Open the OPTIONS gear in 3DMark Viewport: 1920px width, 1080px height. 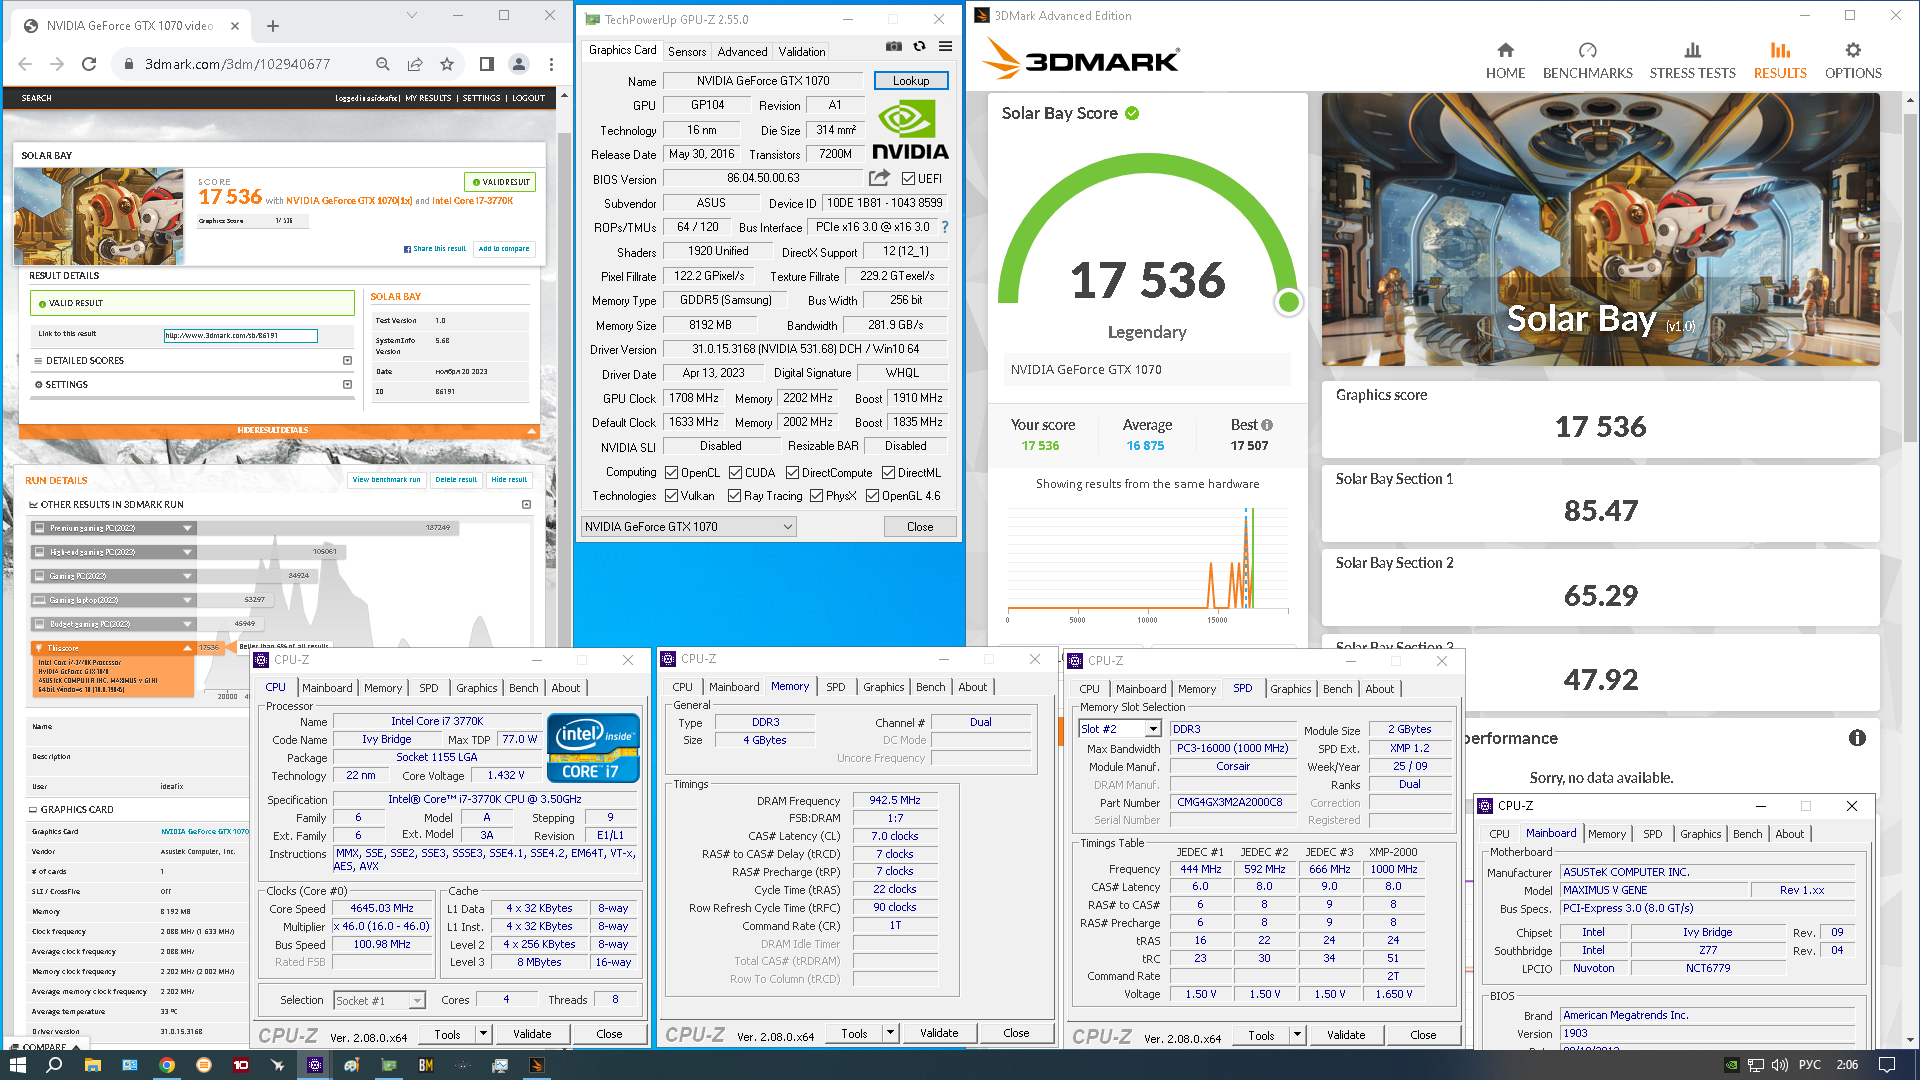[1853, 50]
